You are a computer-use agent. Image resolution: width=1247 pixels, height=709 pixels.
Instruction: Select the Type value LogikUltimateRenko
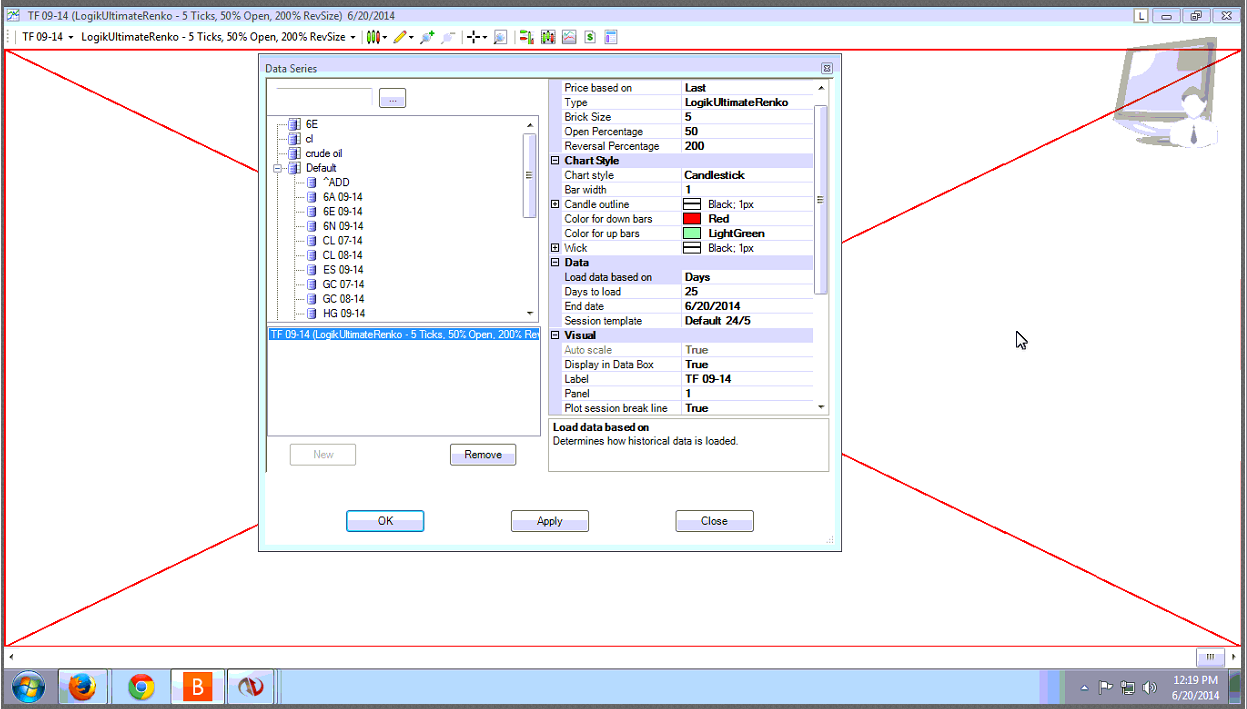(x=747, y=102)
